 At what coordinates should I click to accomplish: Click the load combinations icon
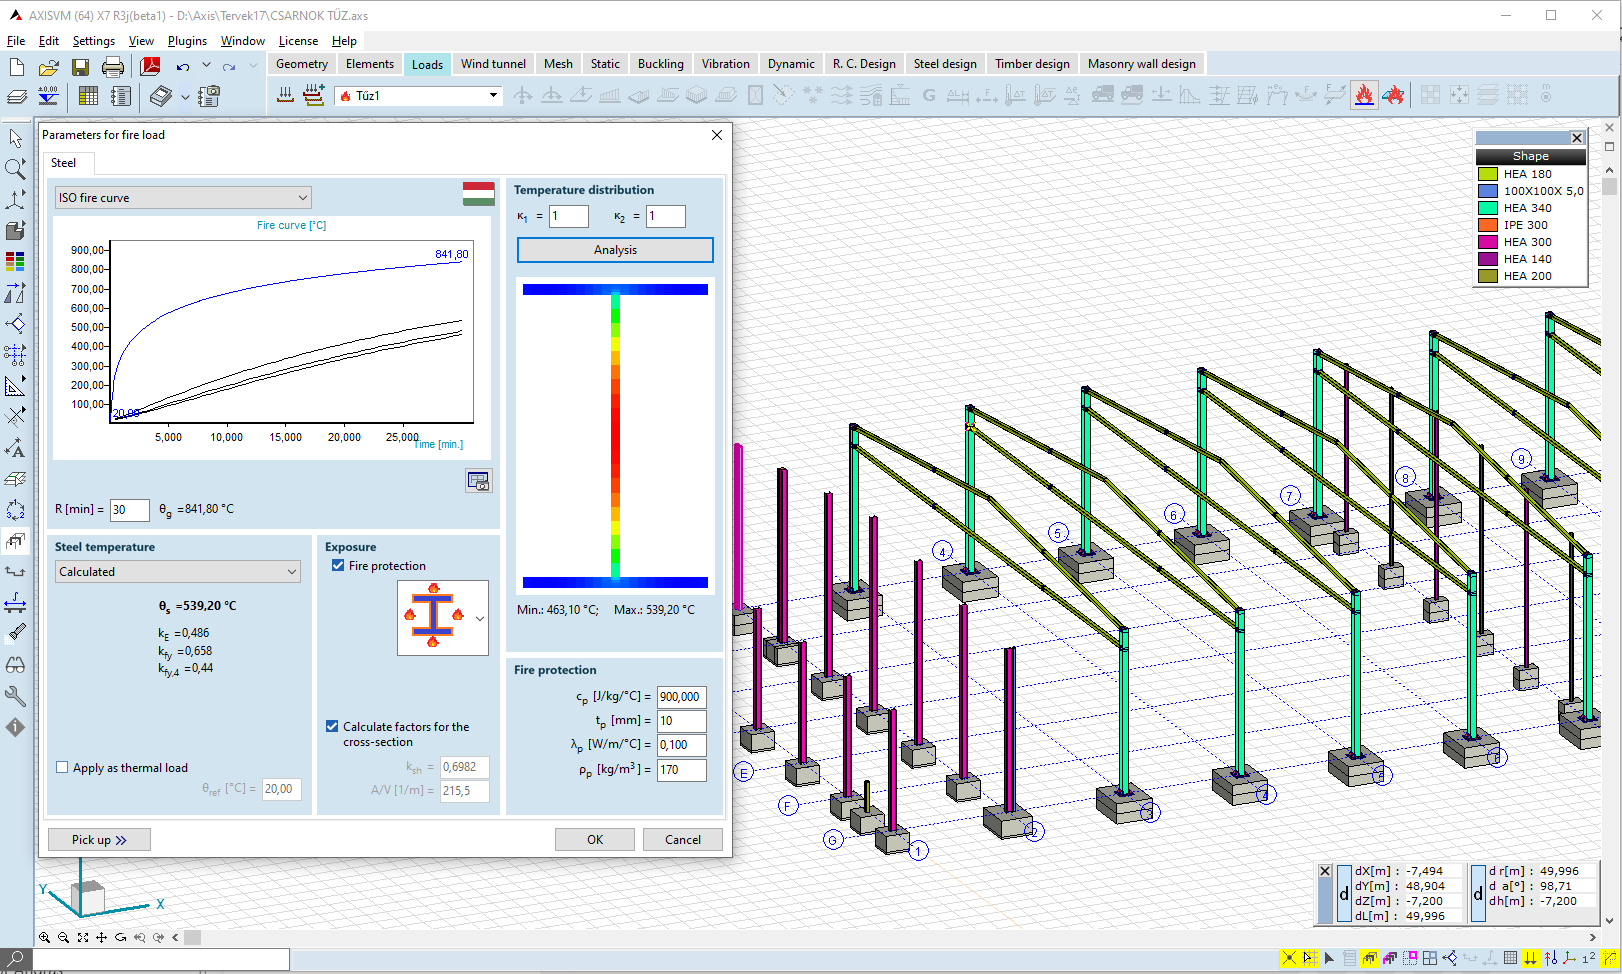point(314,95)
